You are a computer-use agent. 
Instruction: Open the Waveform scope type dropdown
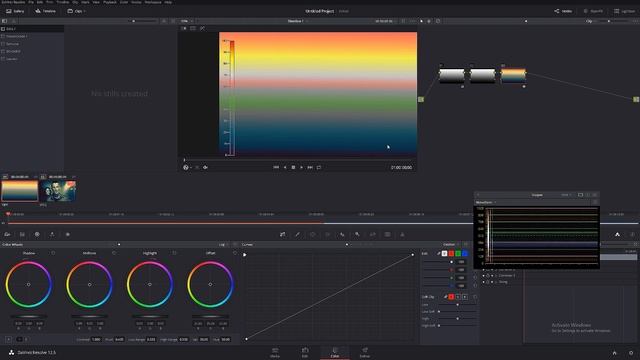click(486, 202)
